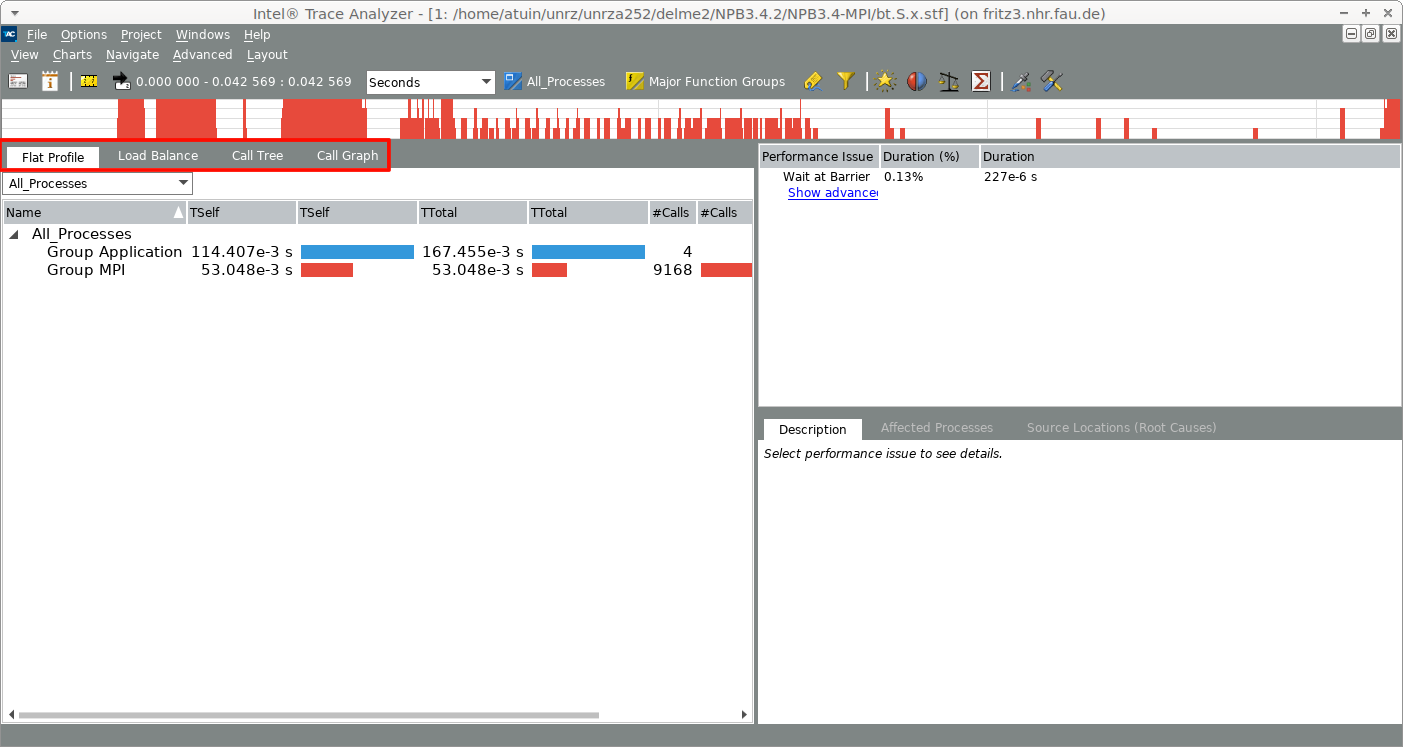This screenshot has width=1403, height=747.
Task: Click the Summary Page toolbar icon
Action: point(18,81)
